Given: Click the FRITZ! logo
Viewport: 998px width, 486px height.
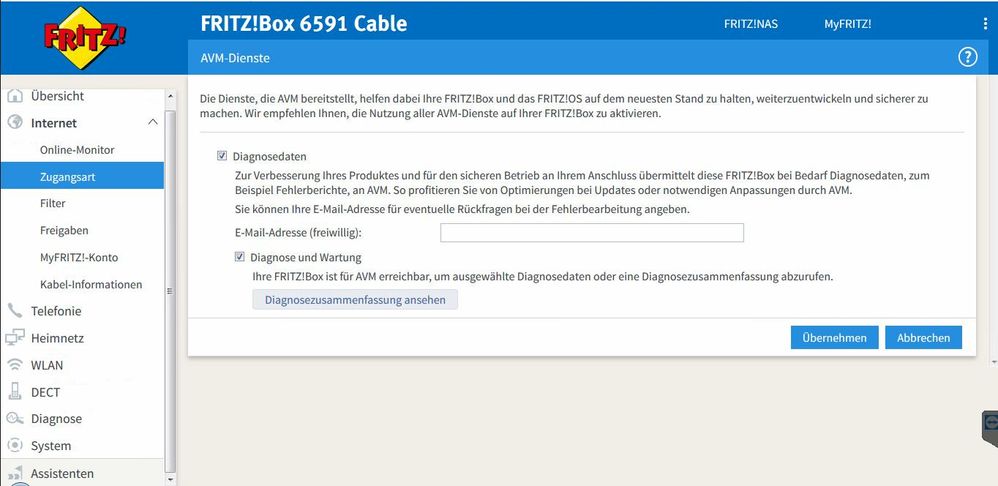Looking at the screenshot, I should pyautogui.click(x=84, y=38).
